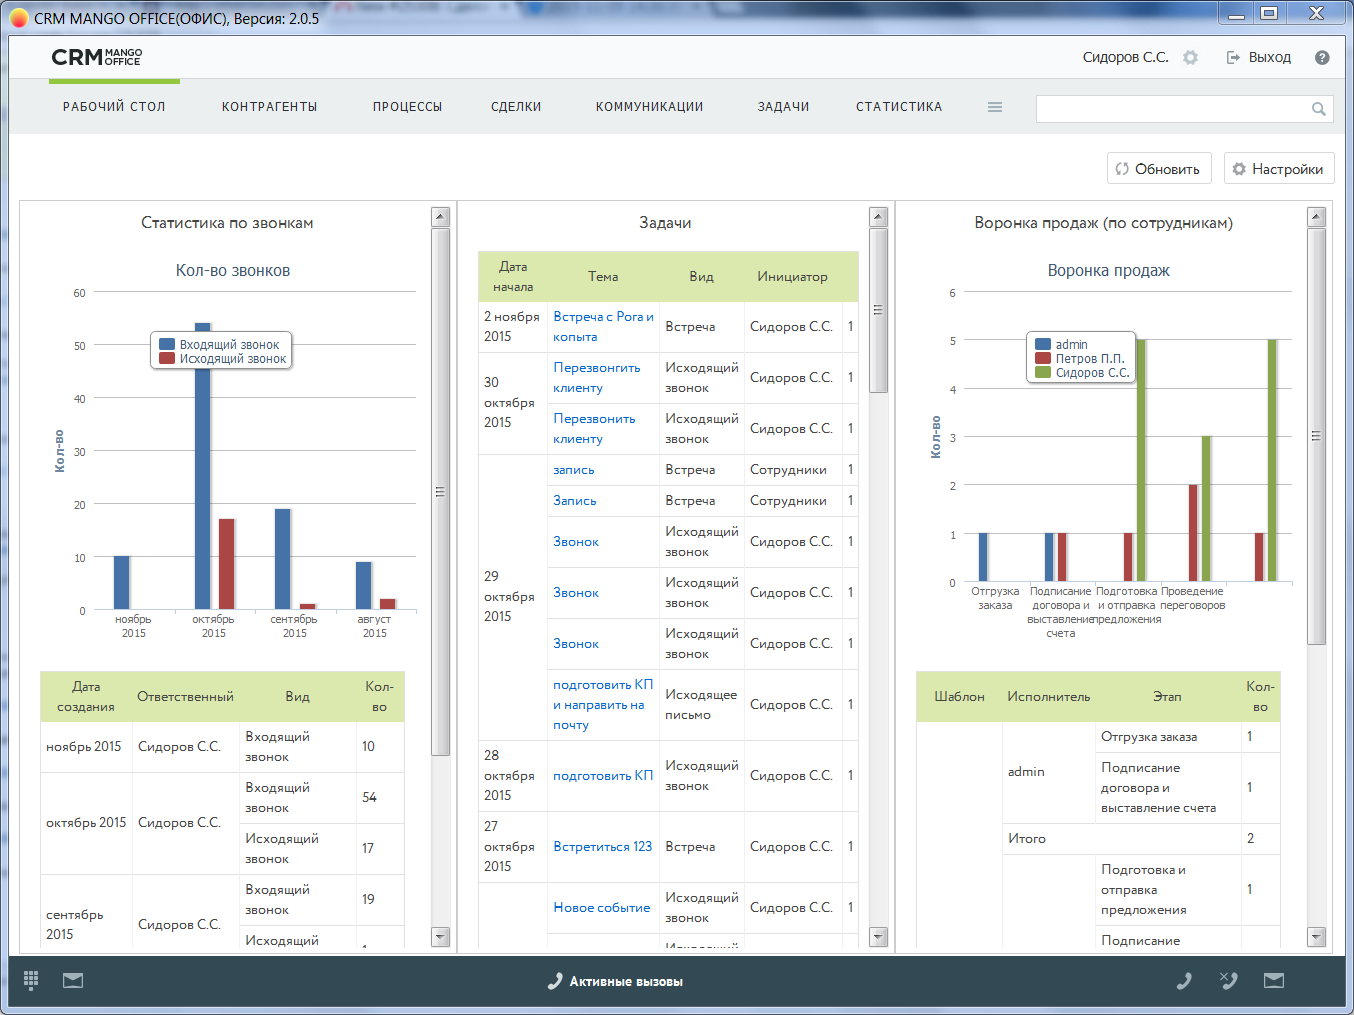Click Исполнитель header in funnel table

coord(1049,697)
